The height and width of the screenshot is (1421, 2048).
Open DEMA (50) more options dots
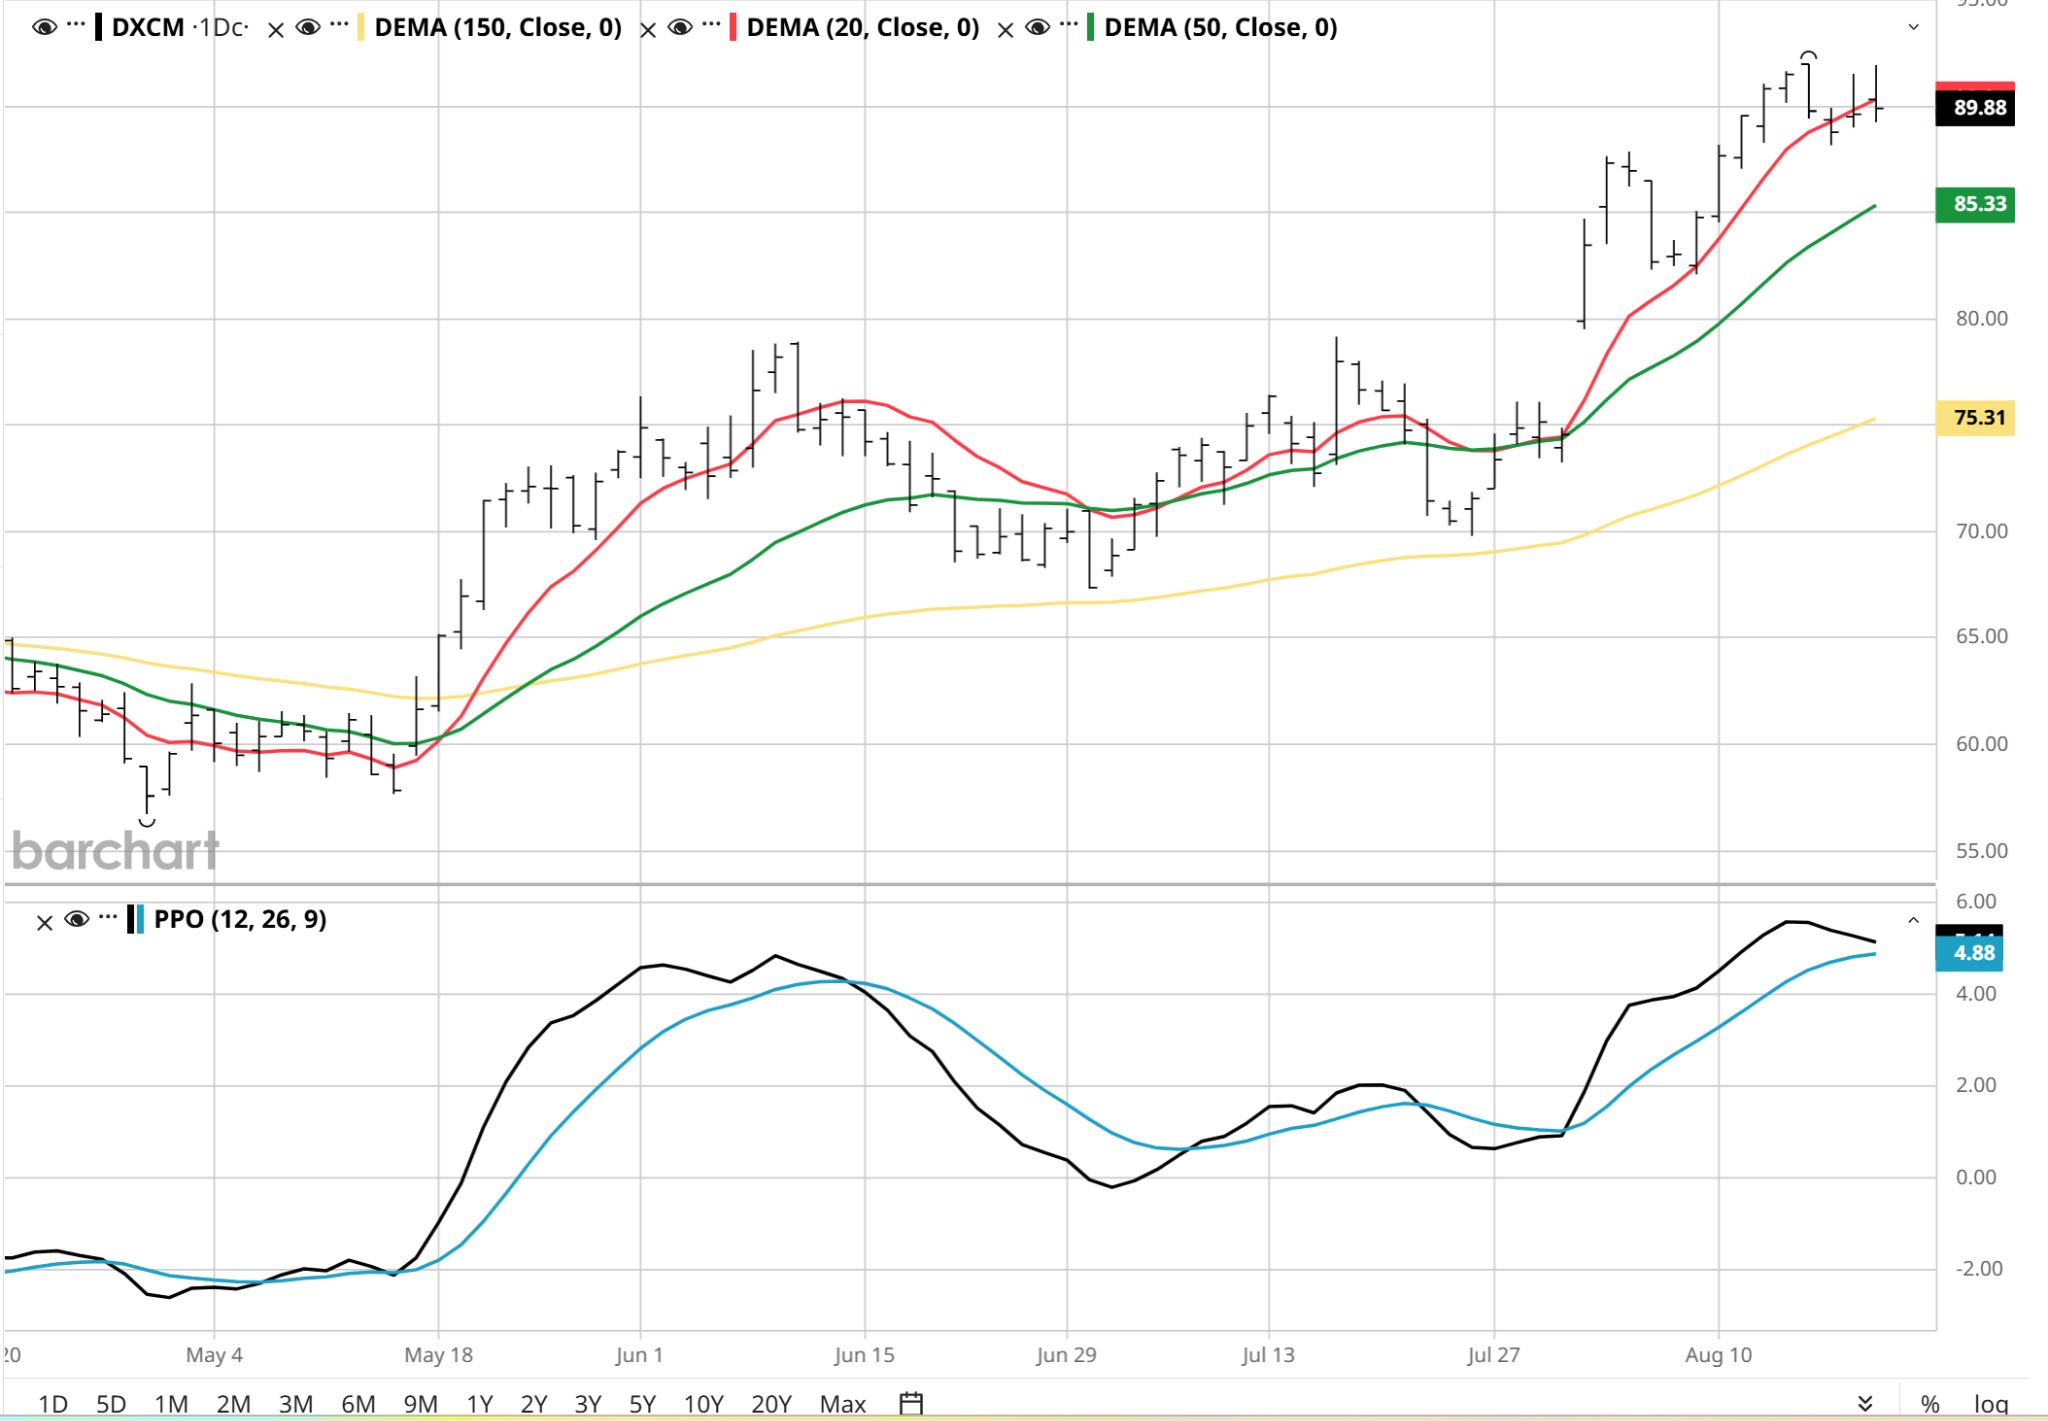click(x=1070, y=24)
